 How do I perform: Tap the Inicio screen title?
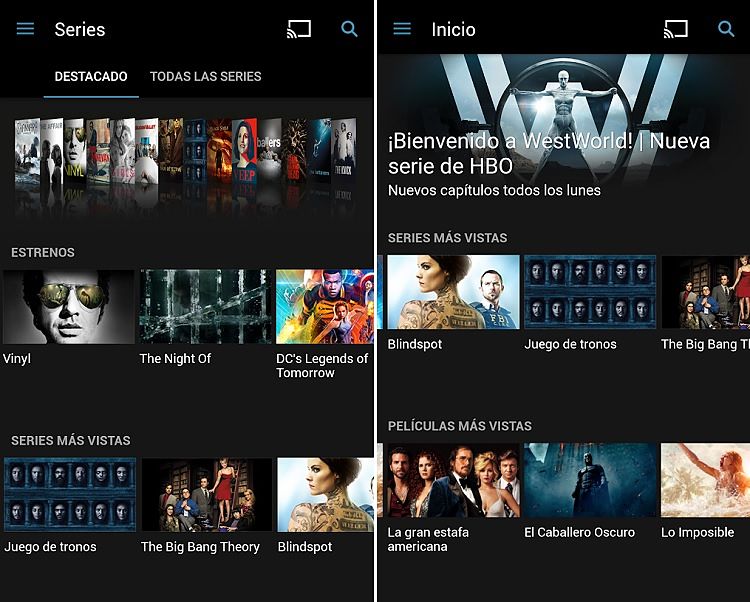pyautogui.click(x=453, y=30)
